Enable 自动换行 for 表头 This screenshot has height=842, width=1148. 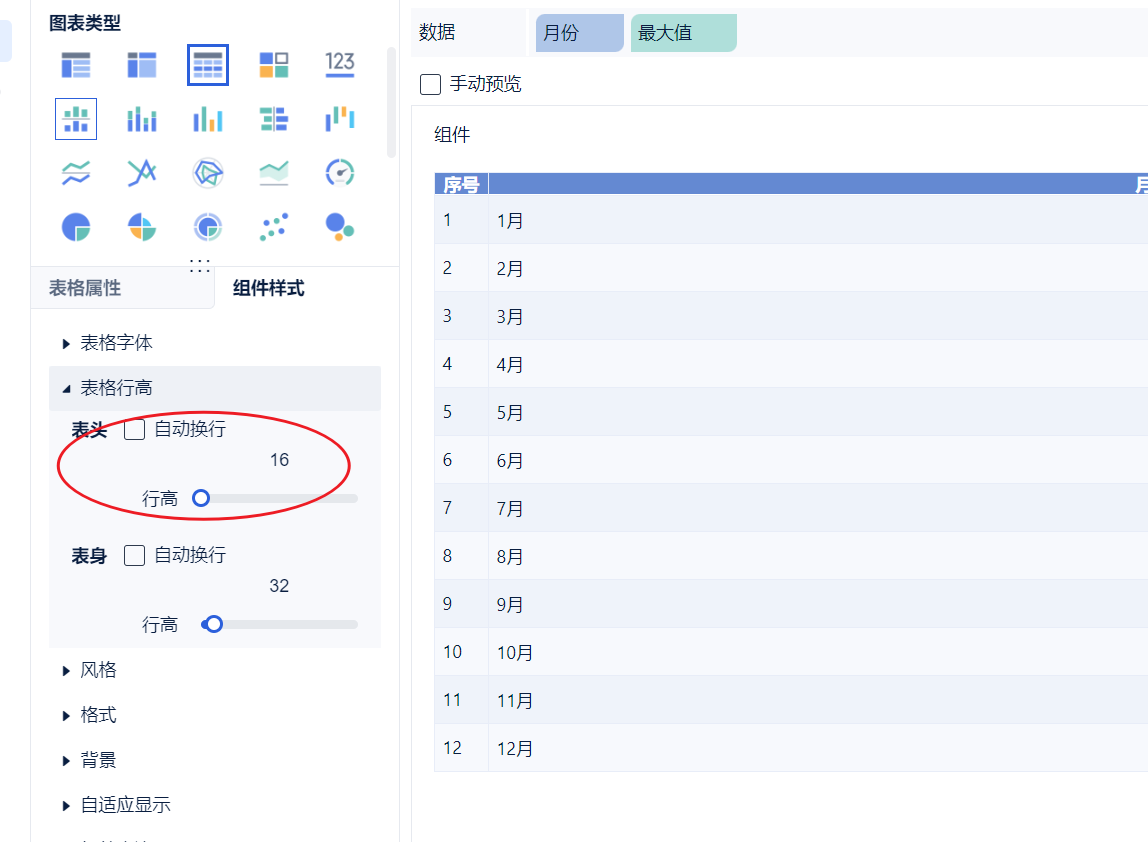pyautogui.click(x=135, y=430)
